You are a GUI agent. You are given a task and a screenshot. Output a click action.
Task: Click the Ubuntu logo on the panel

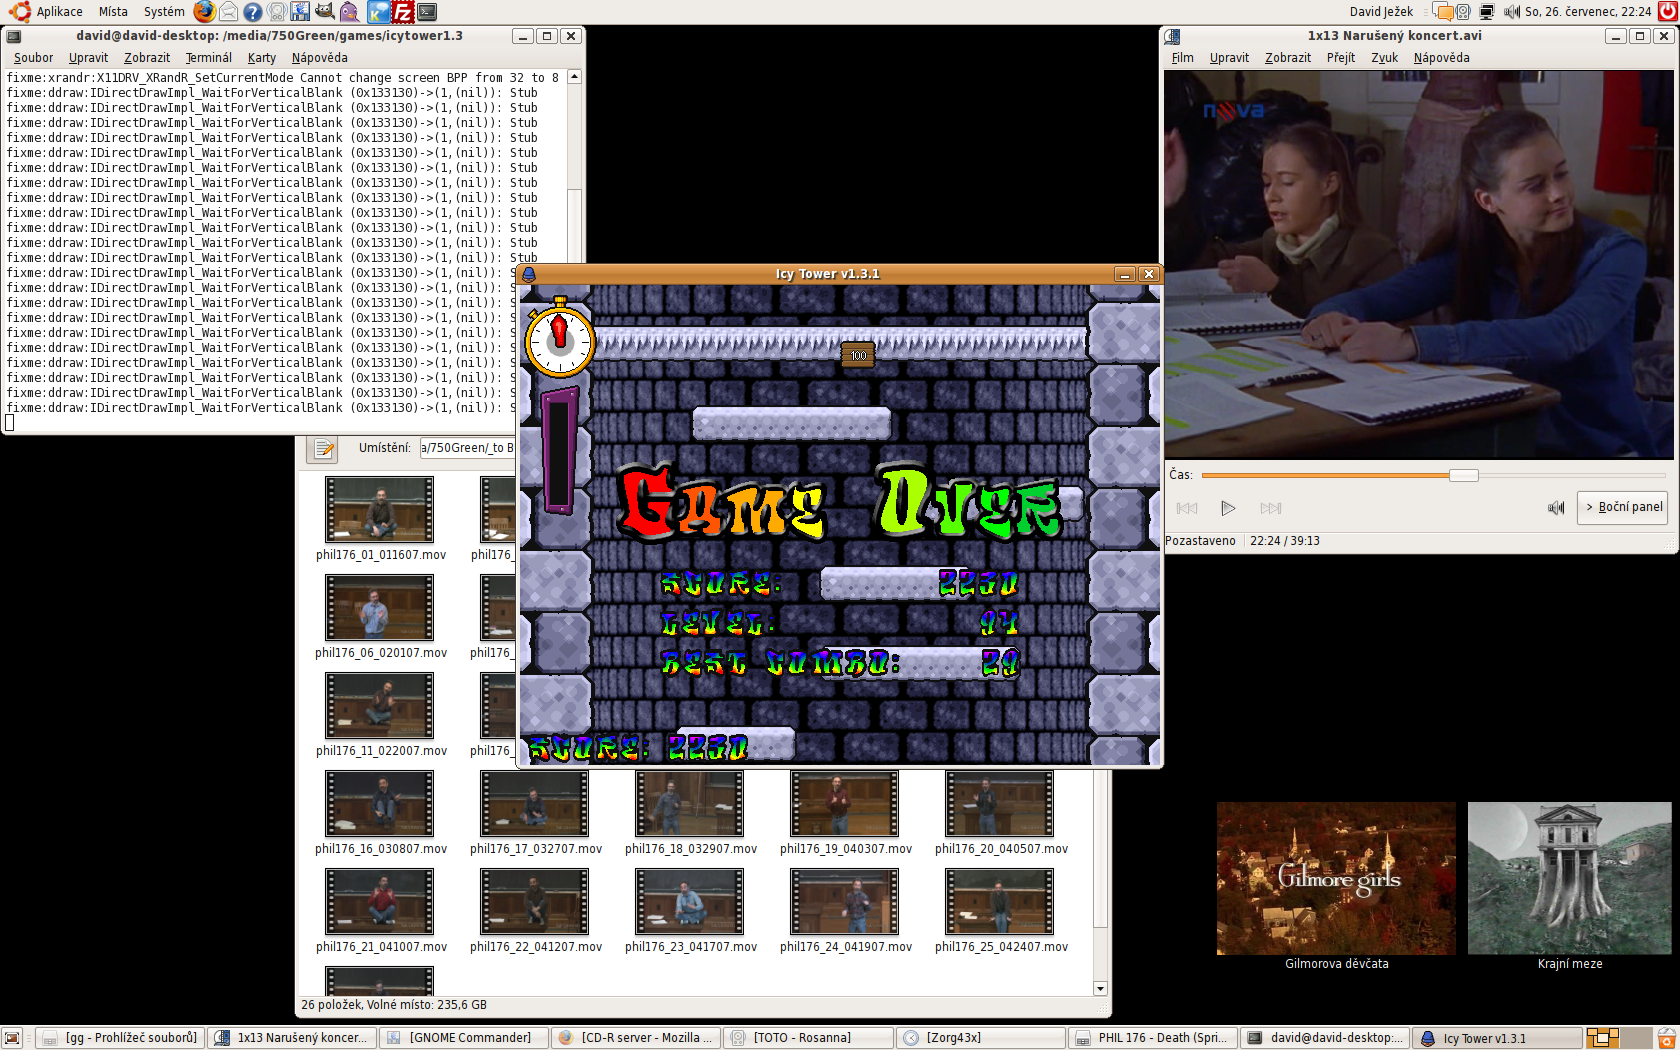tap(20, 12)
